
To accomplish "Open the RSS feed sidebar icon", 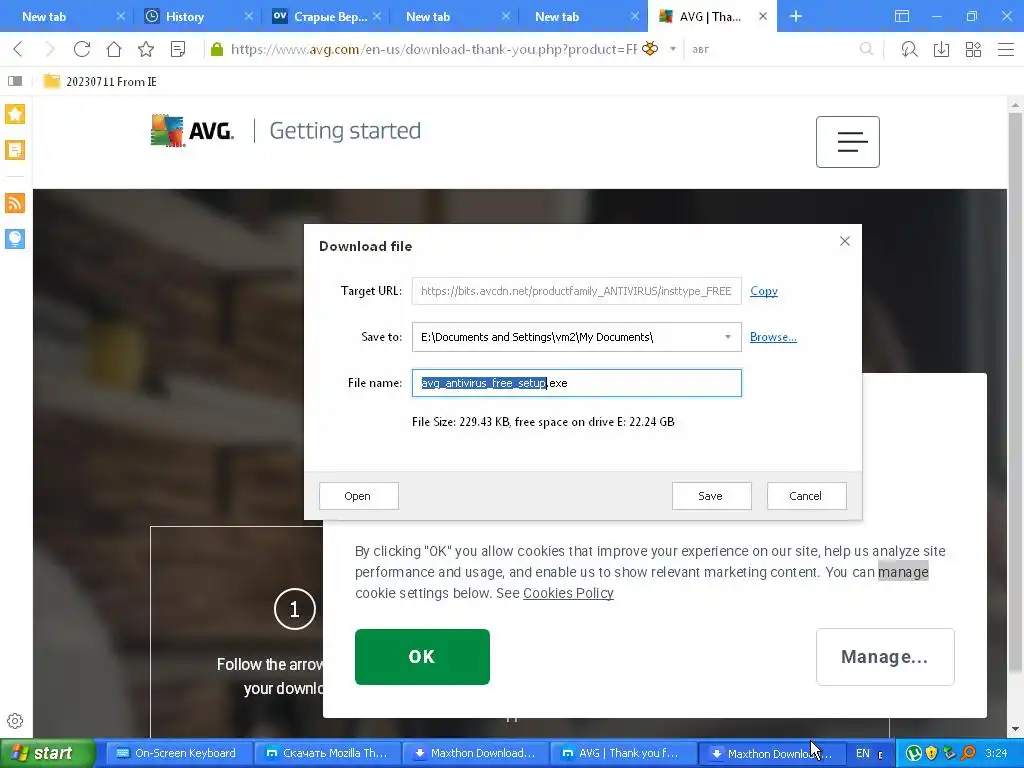I will pyautogui.click(x=15, y=203).
